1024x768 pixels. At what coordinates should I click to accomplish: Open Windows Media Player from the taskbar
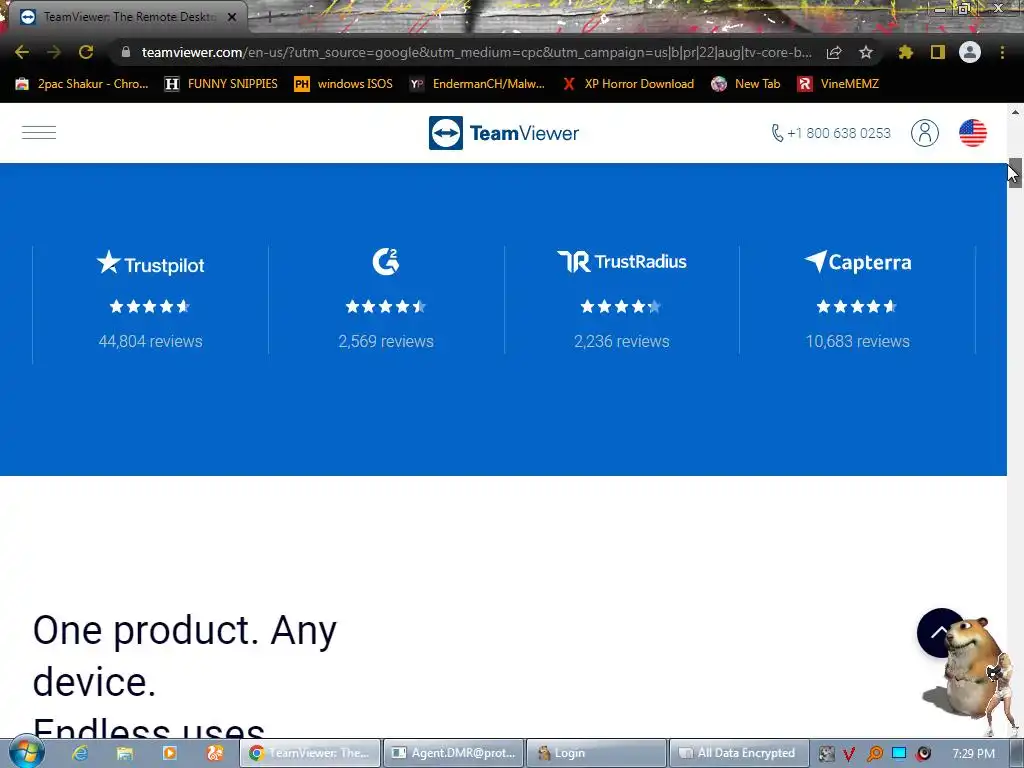point(169,753)
